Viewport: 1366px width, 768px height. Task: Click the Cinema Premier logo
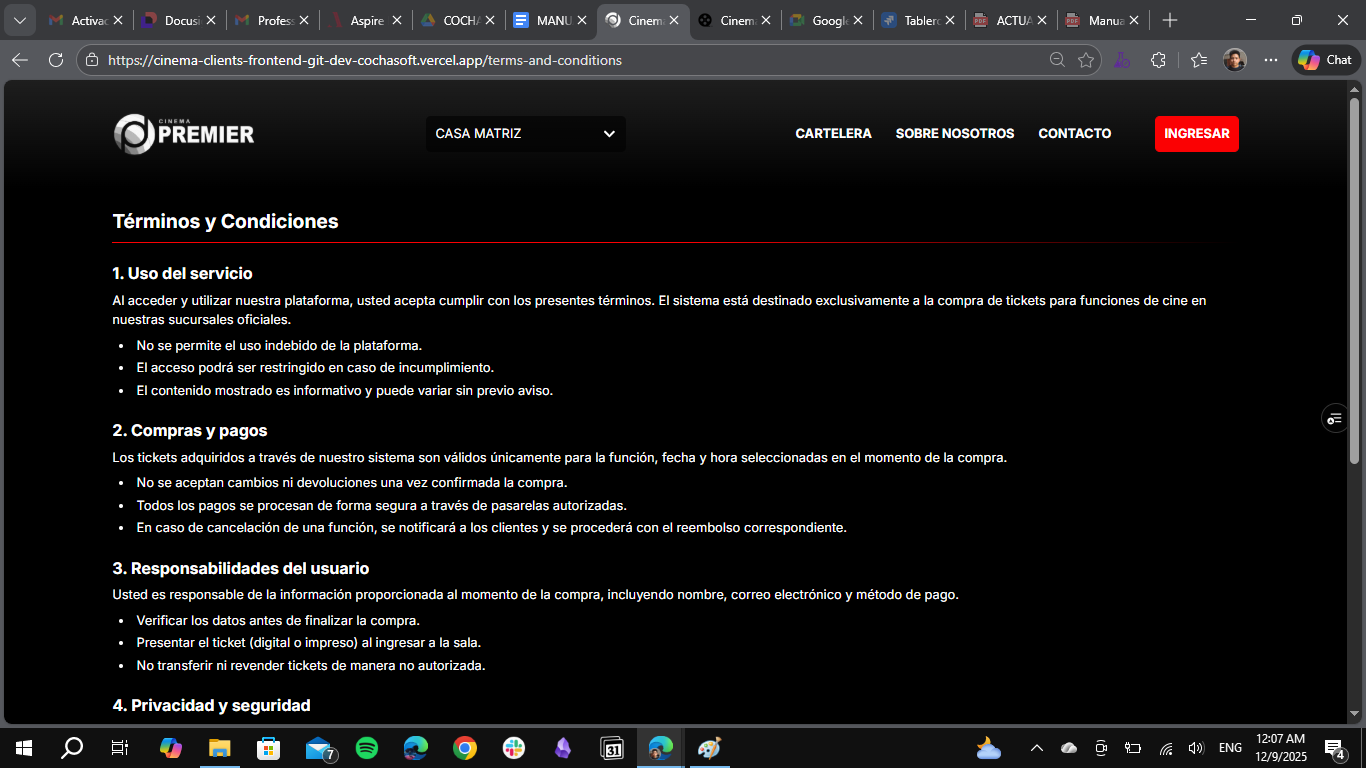[184, 133]
